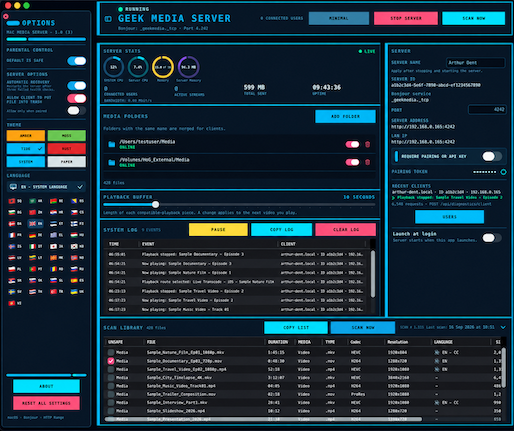
Task: Click the Add Folder button
Action: point(345,117)
